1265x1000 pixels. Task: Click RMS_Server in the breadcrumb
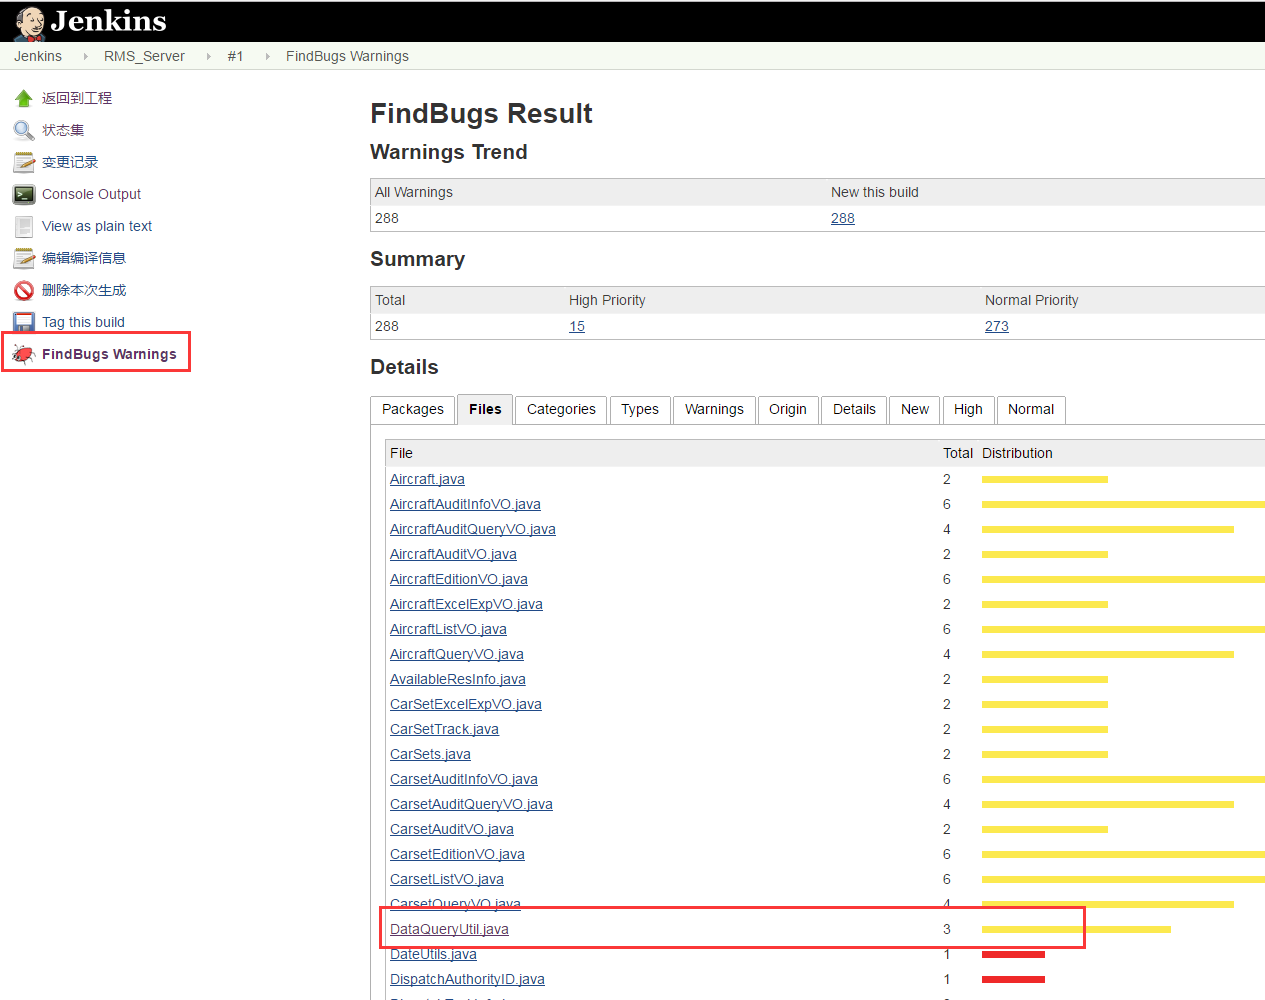click(x=144, y=56)
